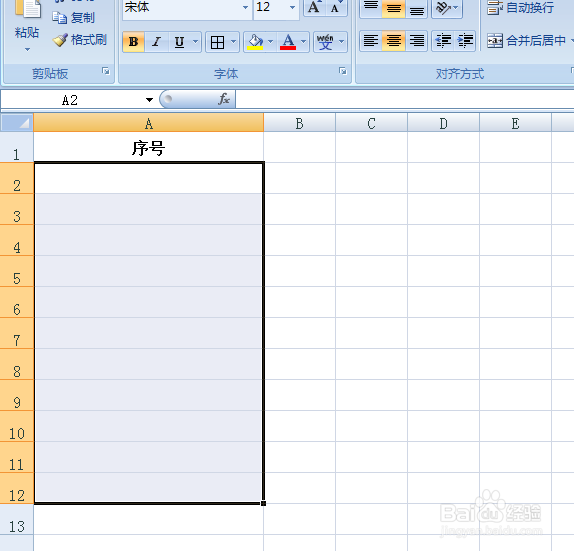Select column D header
Viewport: 574px width, 551px height.
(443, 123)
